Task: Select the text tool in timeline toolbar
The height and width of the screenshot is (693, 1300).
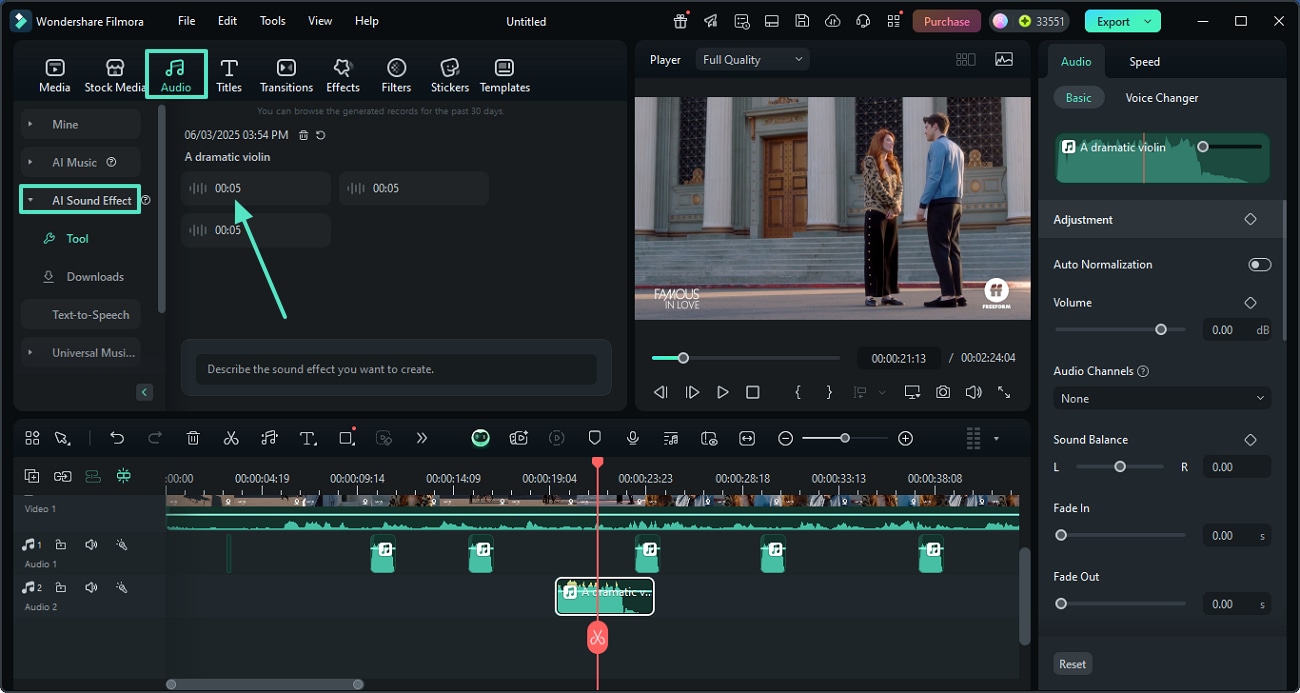Action: point(308,438)
